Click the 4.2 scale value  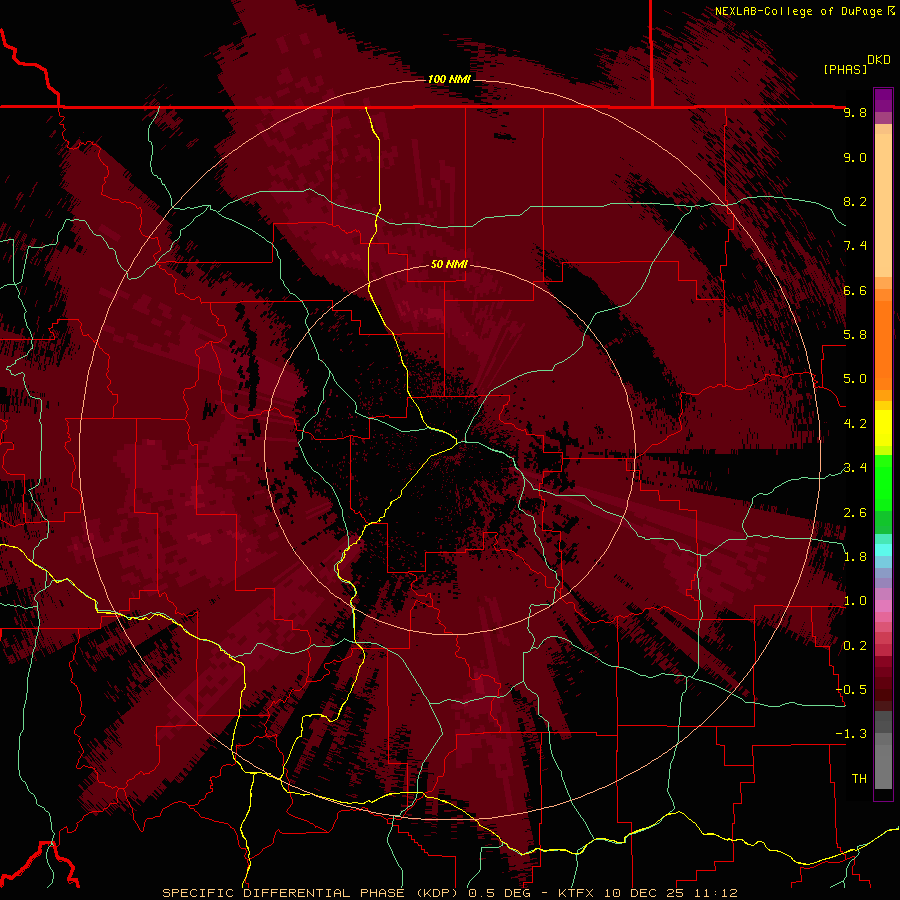coord(855,424)
